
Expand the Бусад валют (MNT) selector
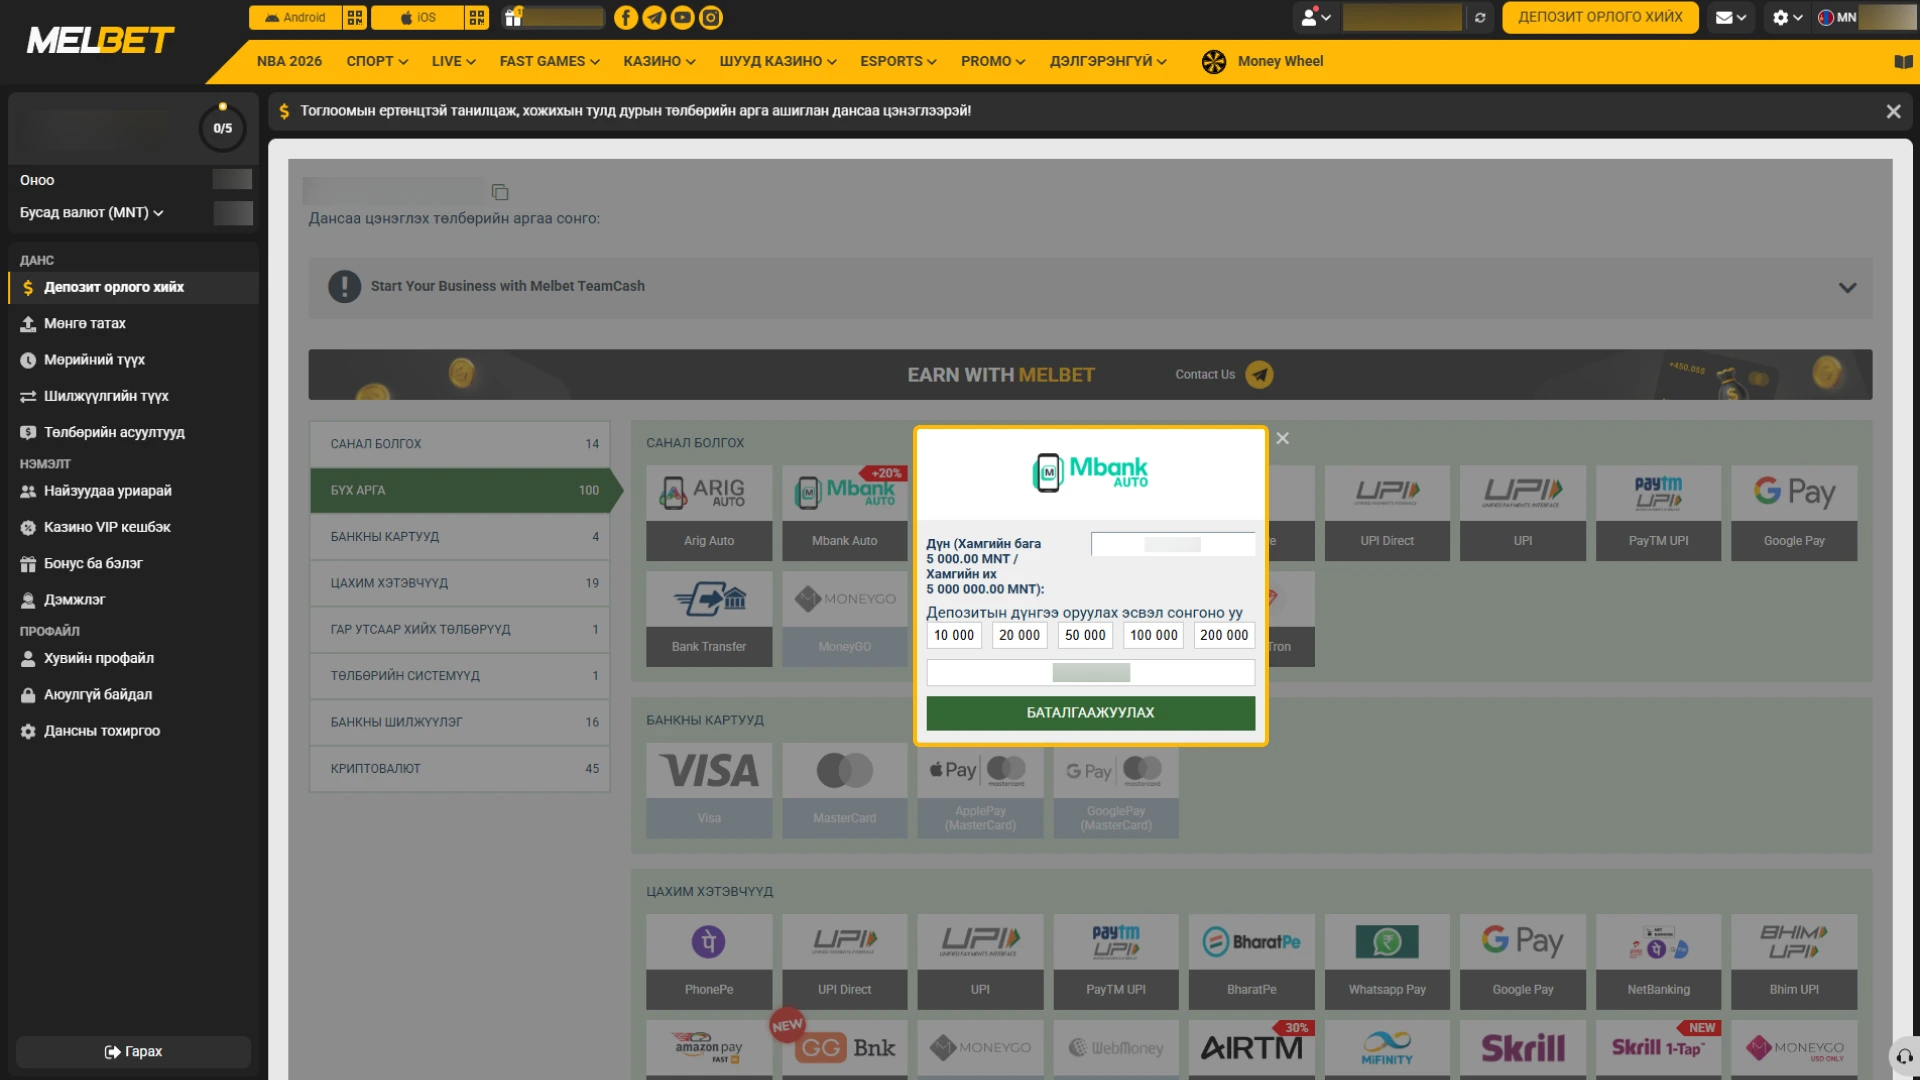coord(92,212)
